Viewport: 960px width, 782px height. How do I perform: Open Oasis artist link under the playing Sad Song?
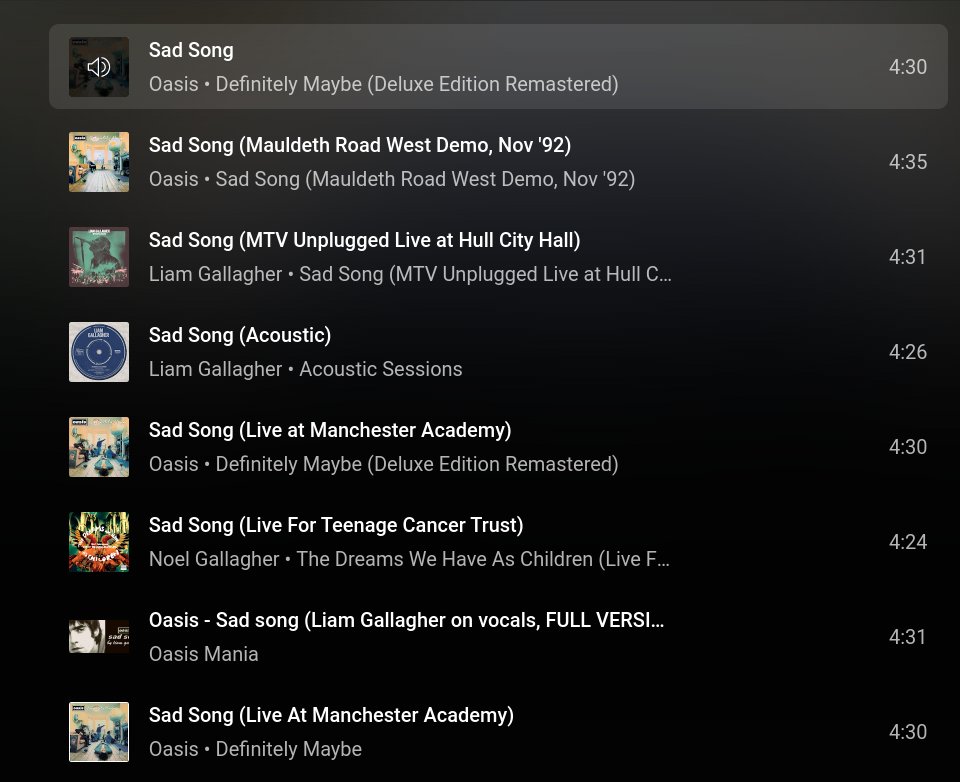tap(174, 84)
